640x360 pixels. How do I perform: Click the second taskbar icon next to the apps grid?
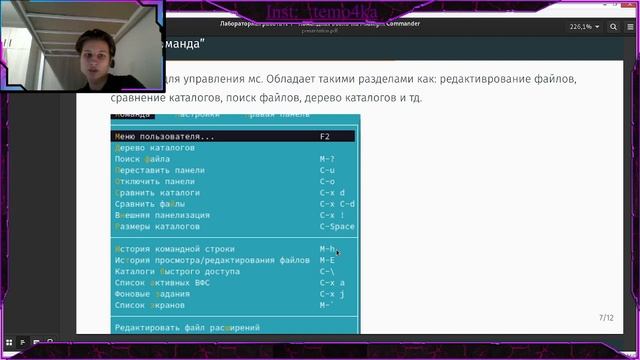(23, 342)
